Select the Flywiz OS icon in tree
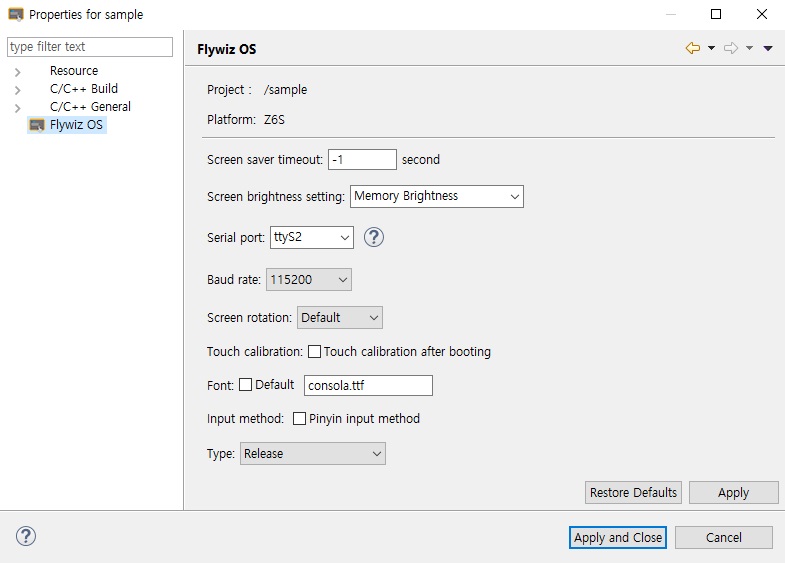The height and width of the screenshot is (563, 785). (x=37, y=125)
